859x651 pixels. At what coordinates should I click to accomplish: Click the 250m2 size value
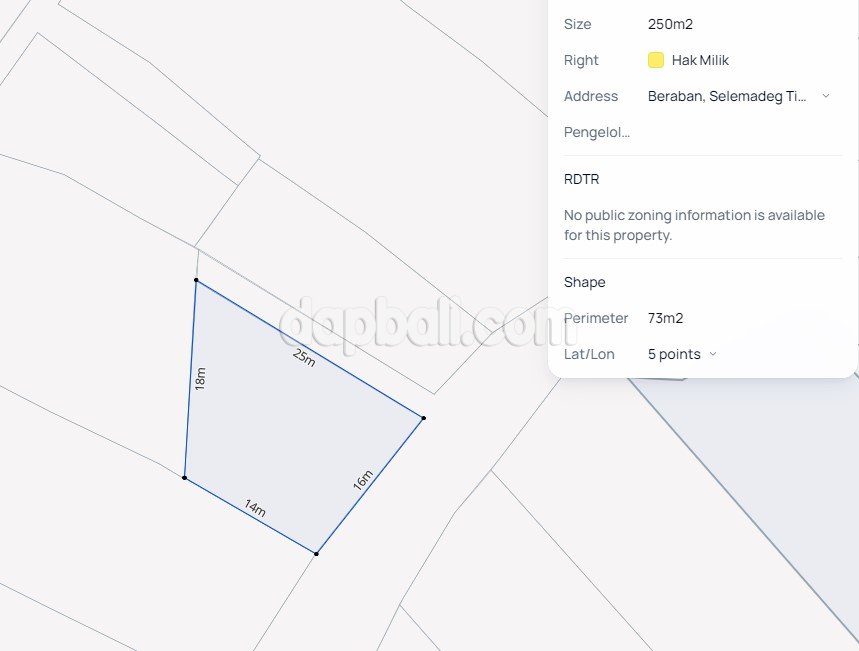coord(670,24)
